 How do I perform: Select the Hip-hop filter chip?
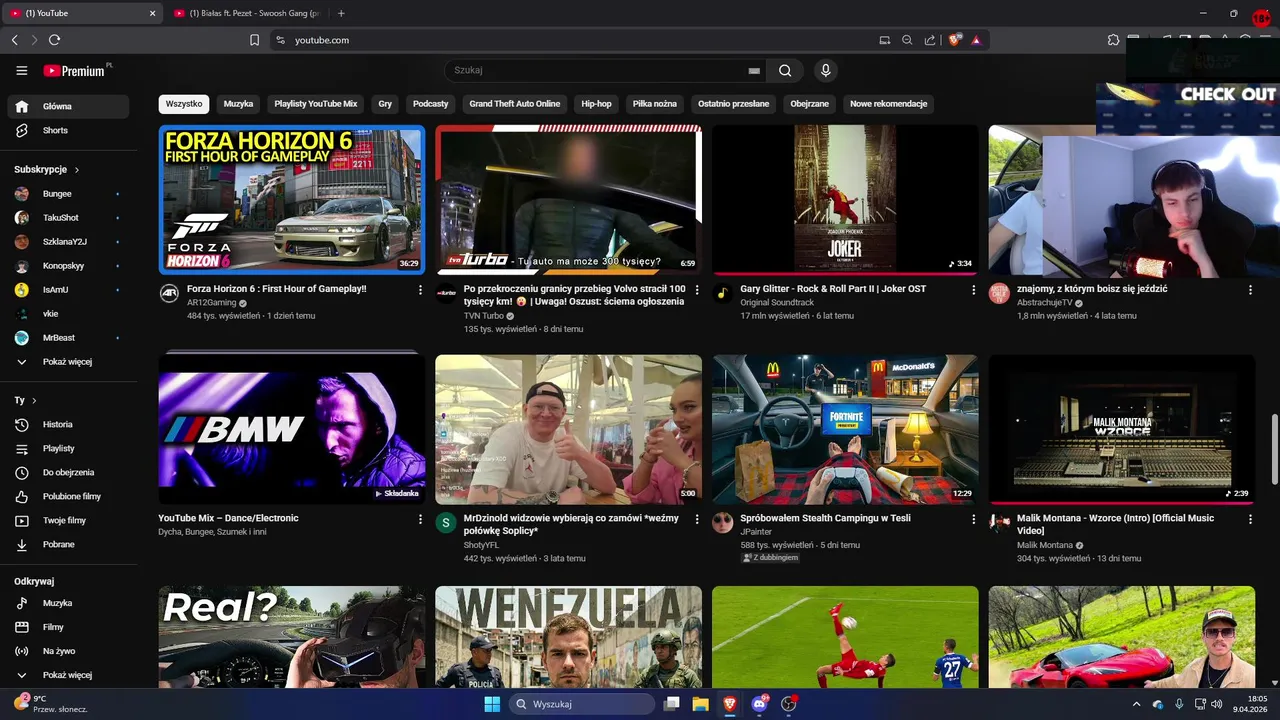click(596, 104)
